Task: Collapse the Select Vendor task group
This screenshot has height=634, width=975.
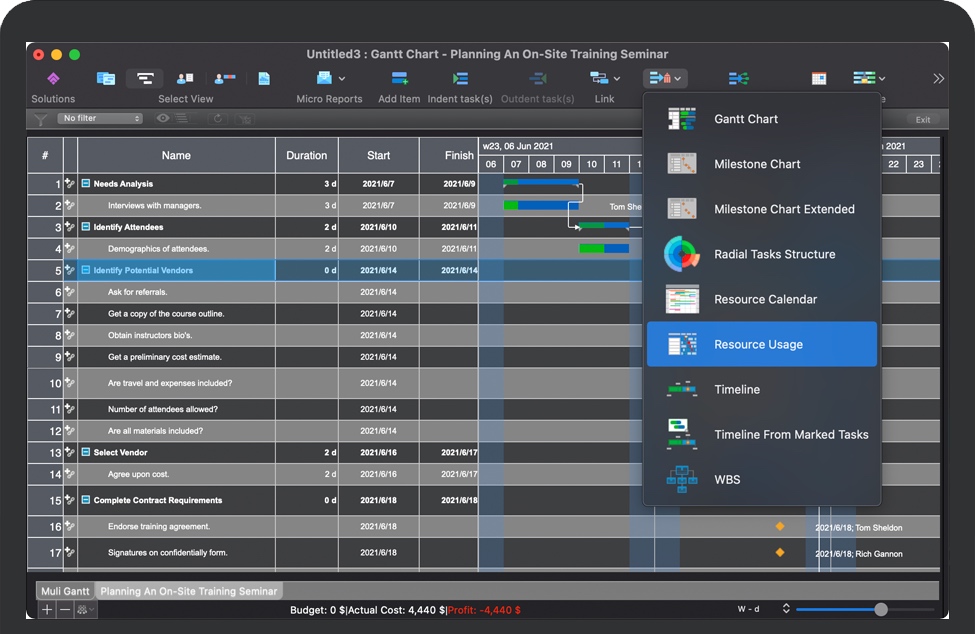Action: (86, 453)
